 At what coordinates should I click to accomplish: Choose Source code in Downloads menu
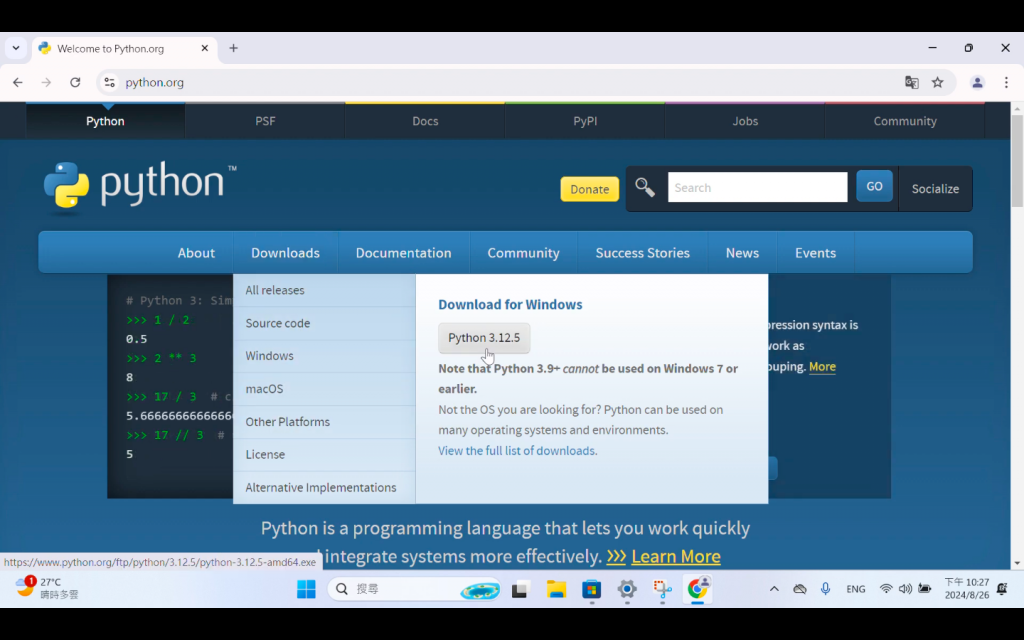tap(324, 323)
